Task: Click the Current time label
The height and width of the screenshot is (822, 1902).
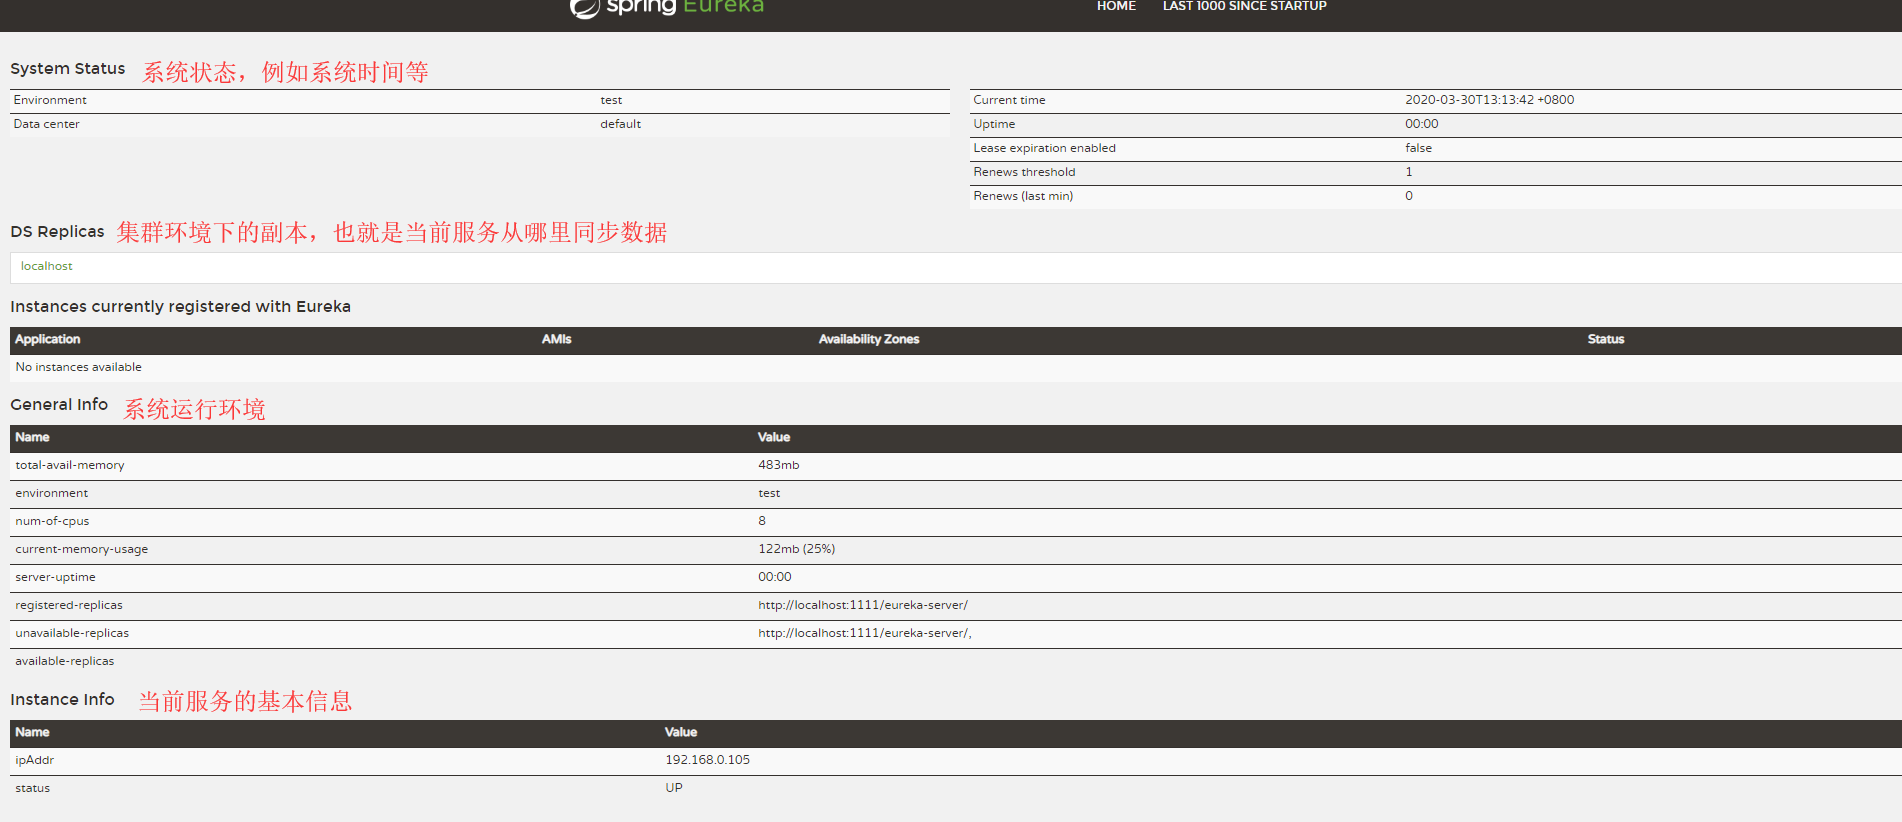Action: pos(1009,100)
